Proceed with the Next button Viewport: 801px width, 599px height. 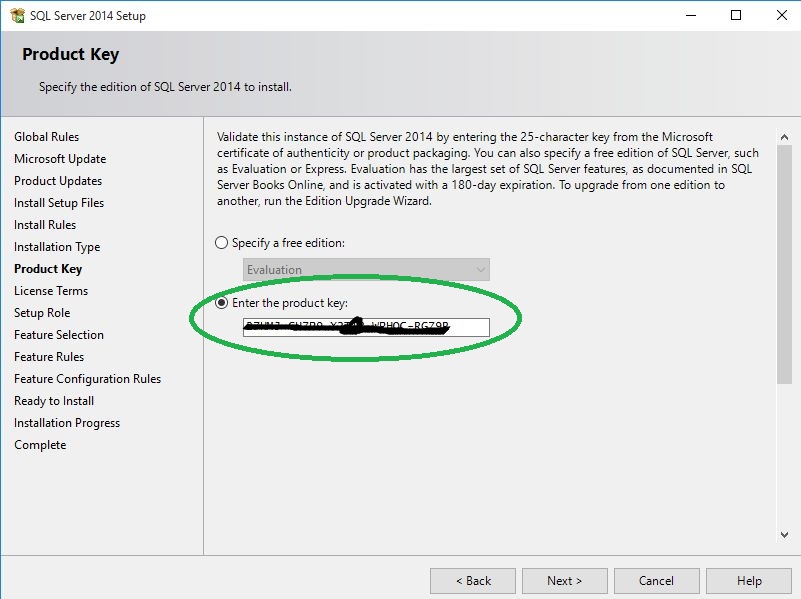coord(564,581)
